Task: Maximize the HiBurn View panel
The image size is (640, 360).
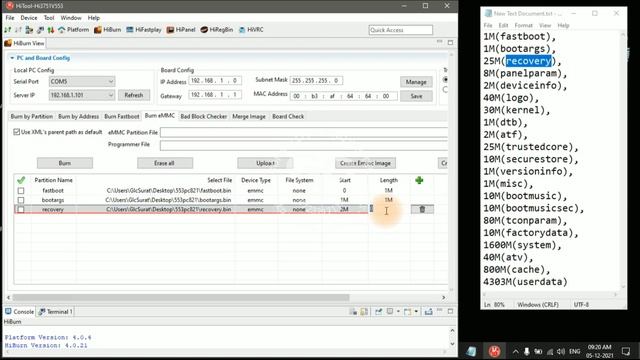Action: [450, 42]
